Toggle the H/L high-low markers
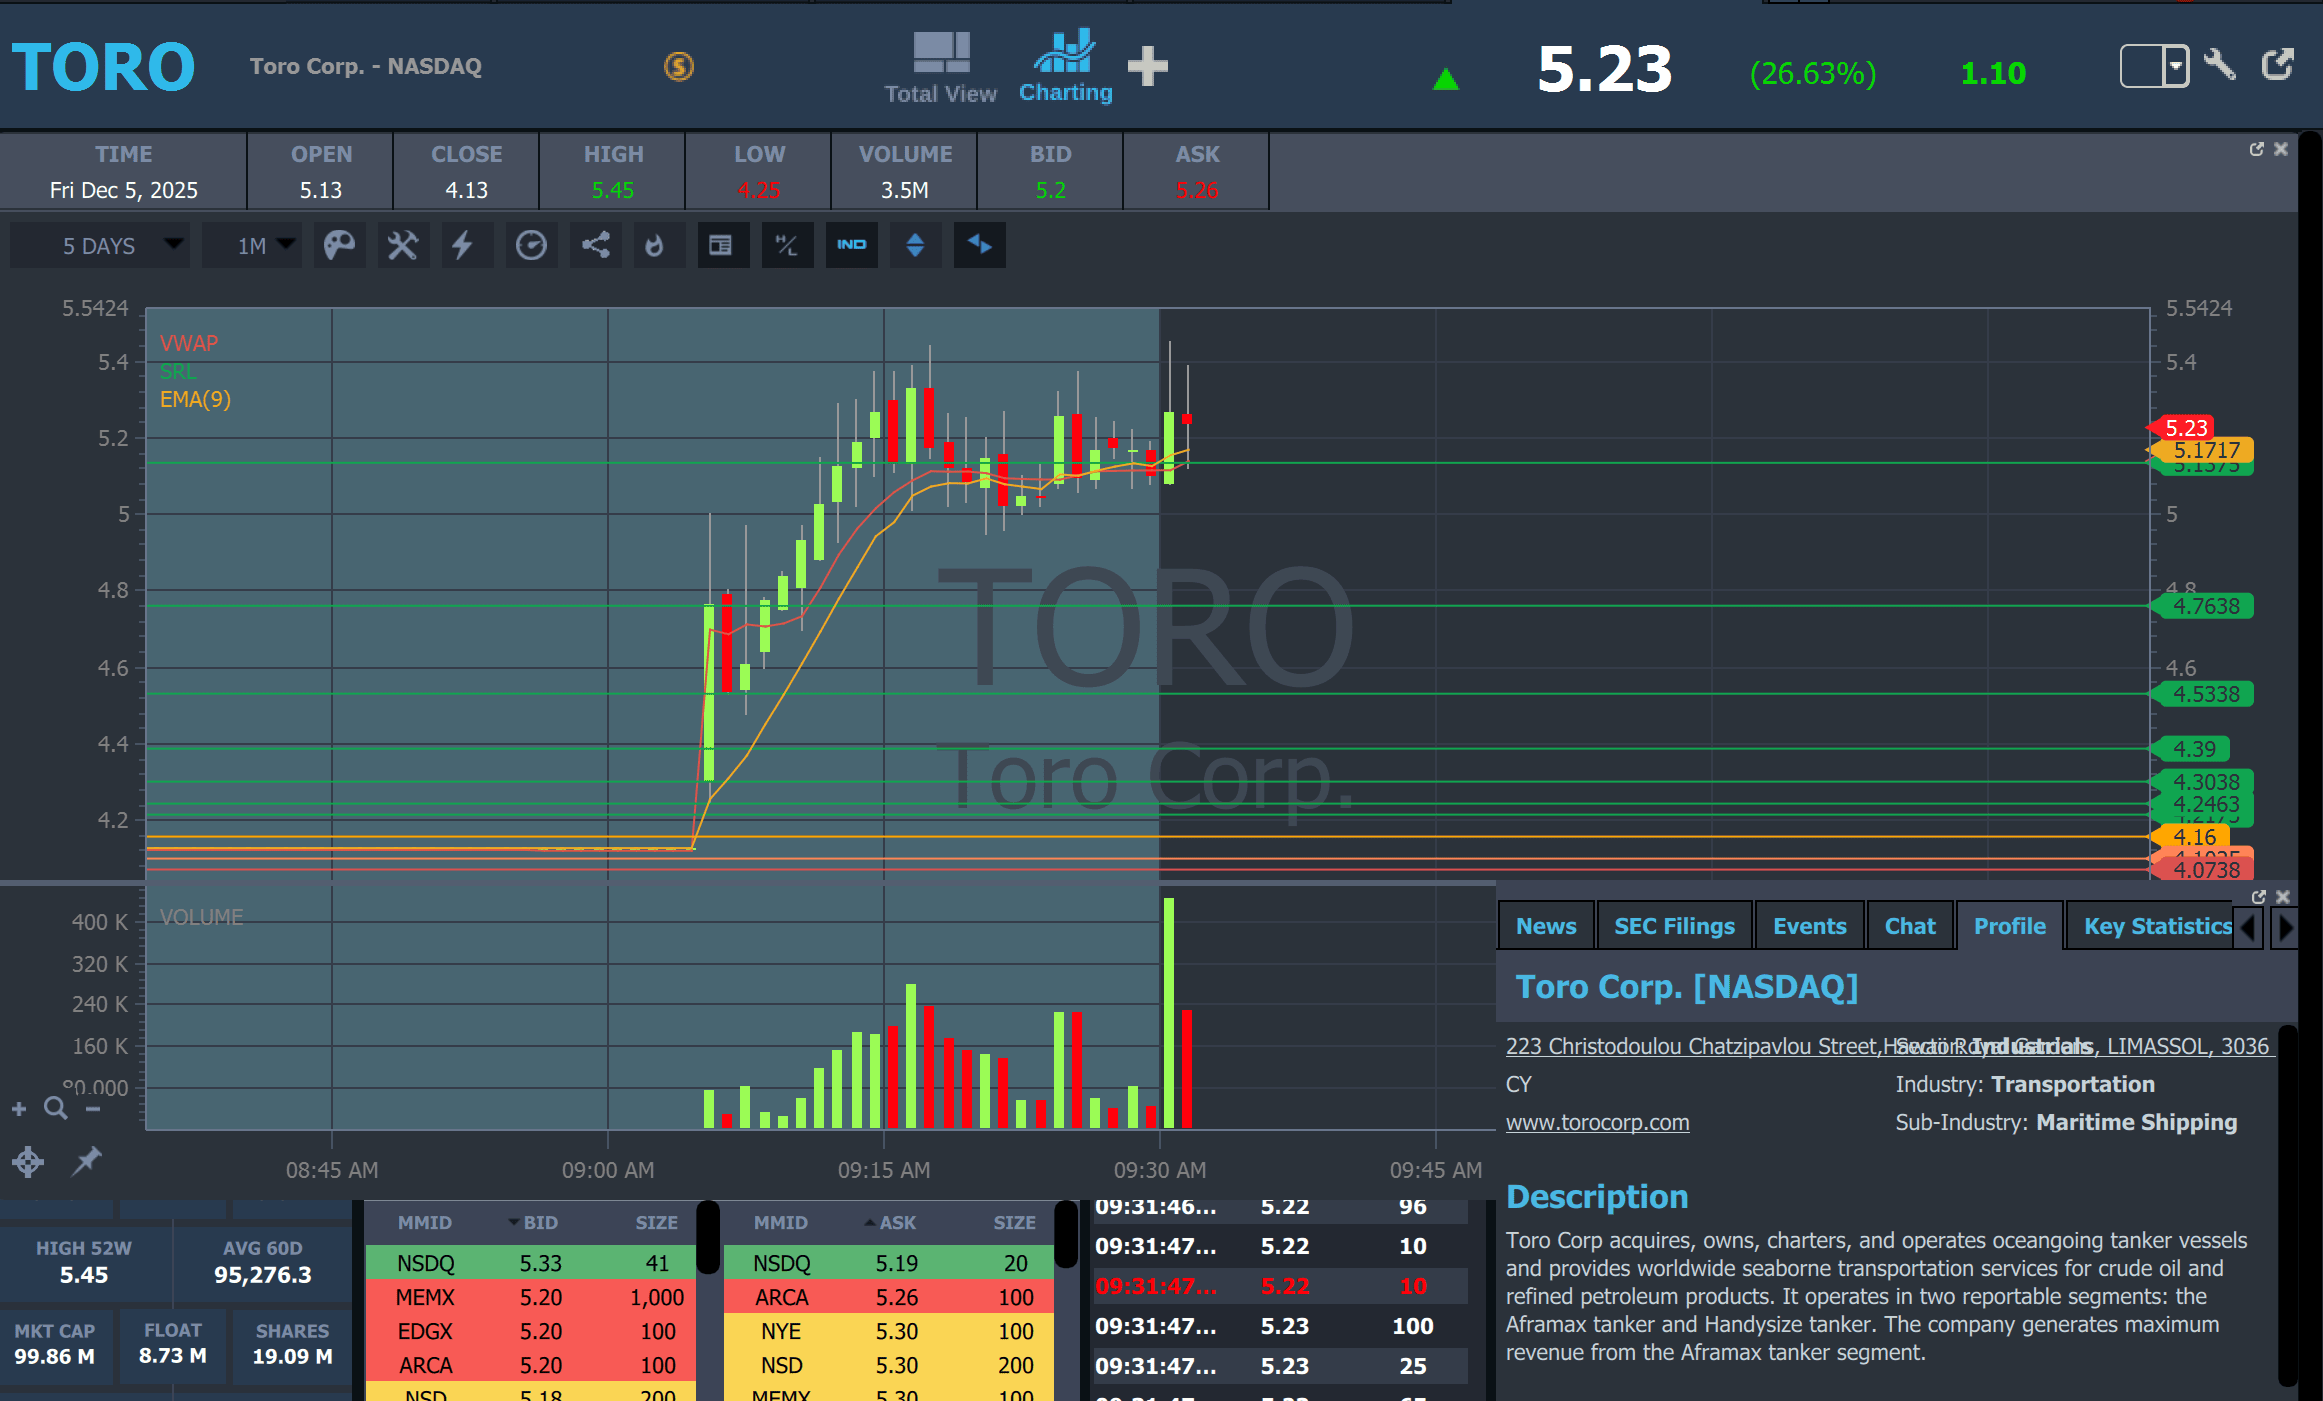 (787, 246)
